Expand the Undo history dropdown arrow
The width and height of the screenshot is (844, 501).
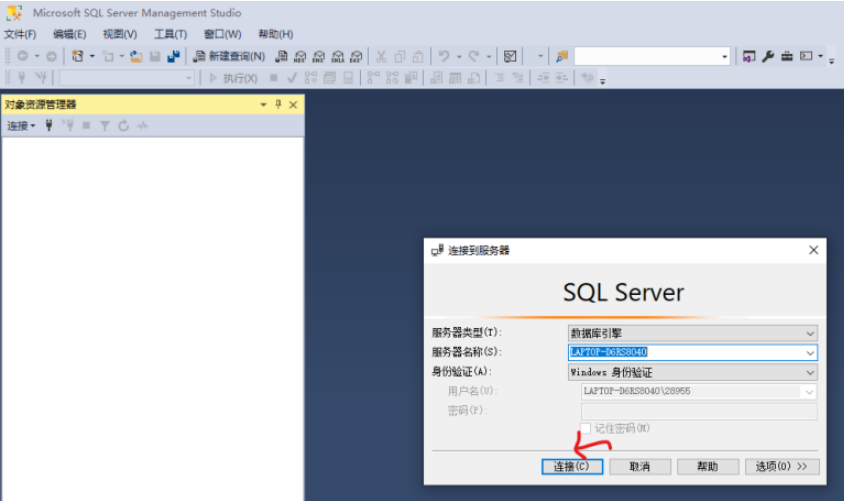coord(459,56)
